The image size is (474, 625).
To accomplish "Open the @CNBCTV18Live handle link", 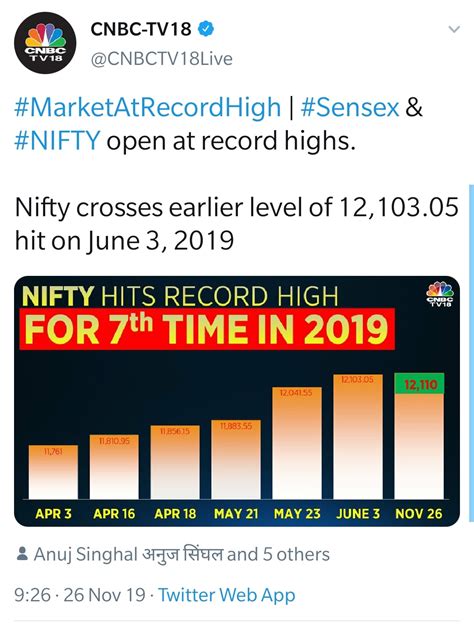I will [x=161, y=59].
